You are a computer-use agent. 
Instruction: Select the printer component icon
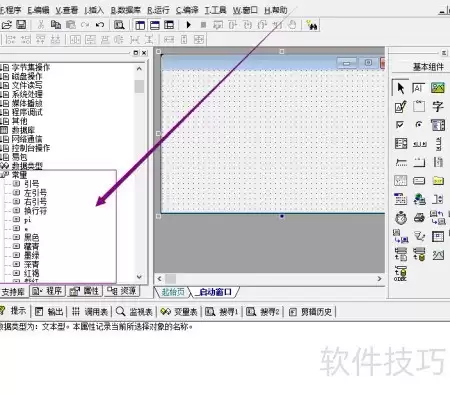(x=419, y=218)
